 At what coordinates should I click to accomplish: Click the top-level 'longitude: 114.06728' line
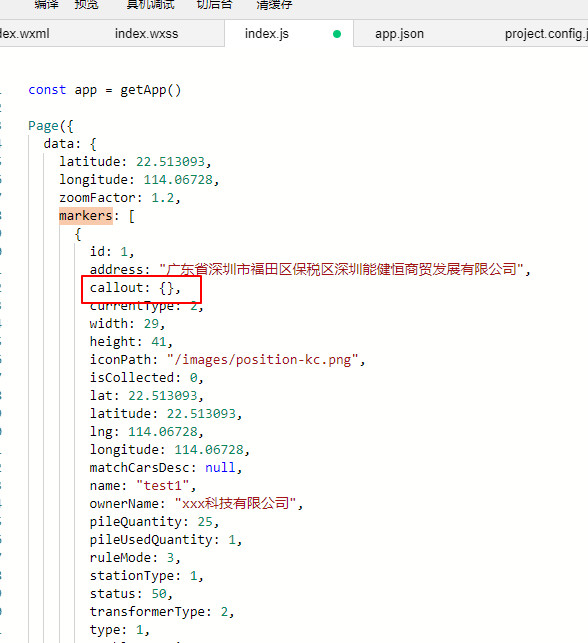pos(139,180)
